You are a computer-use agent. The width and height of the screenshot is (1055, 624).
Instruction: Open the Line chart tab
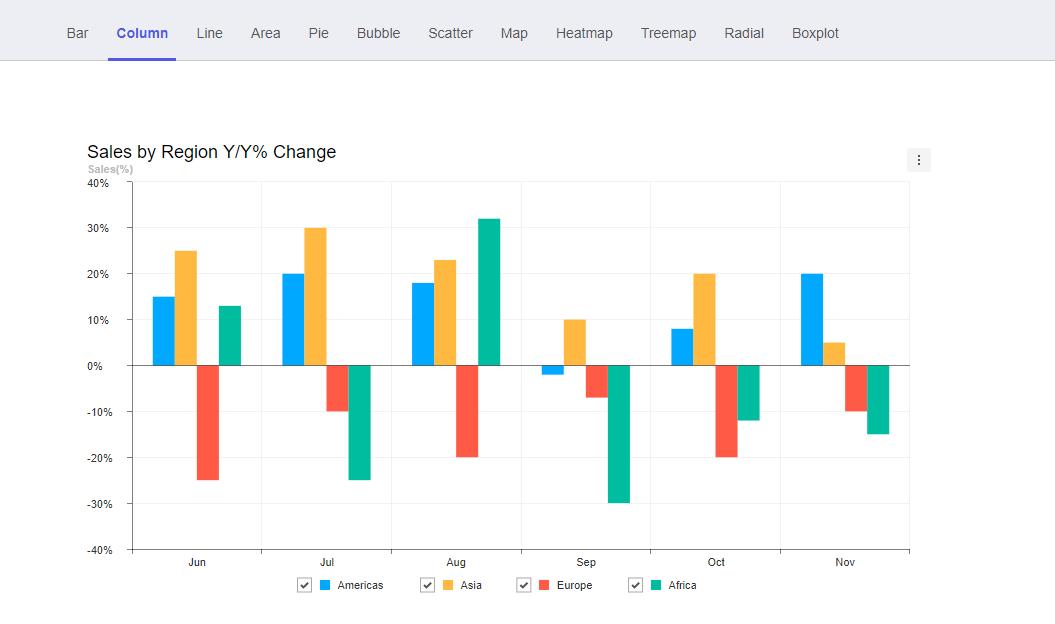(x=210, y=33)
